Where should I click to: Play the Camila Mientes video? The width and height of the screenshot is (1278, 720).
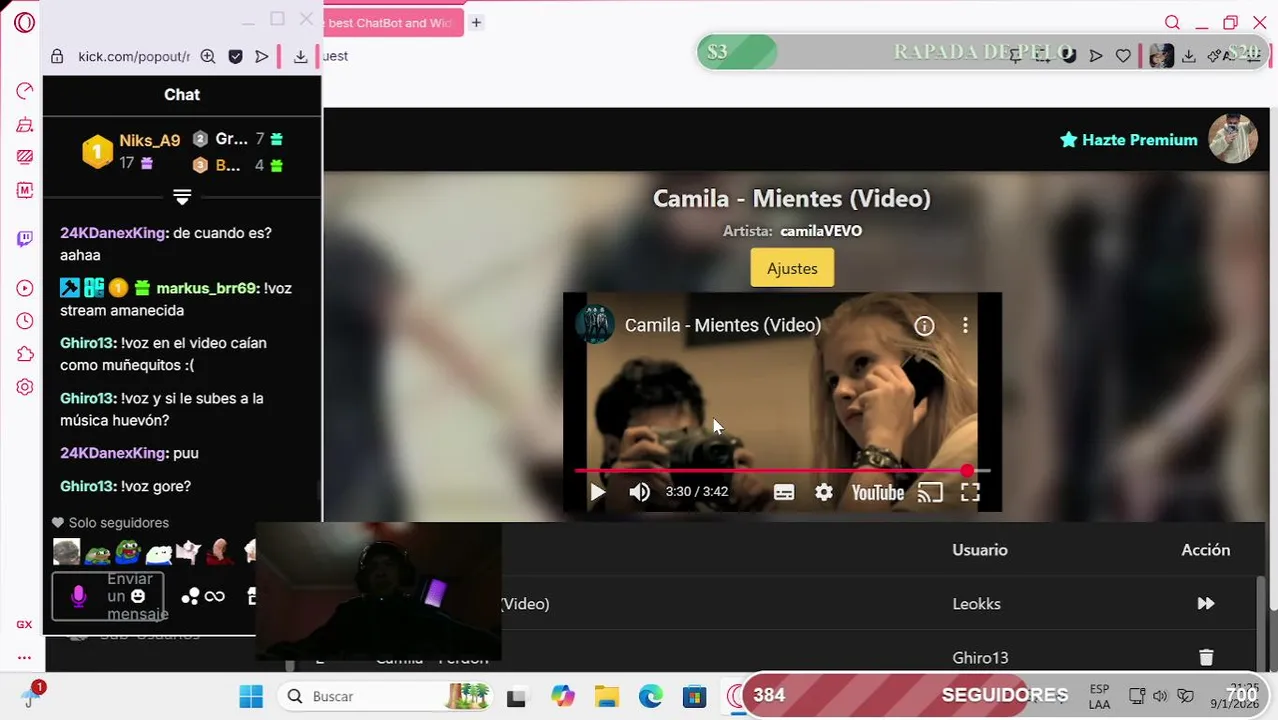tap(597, 492)
